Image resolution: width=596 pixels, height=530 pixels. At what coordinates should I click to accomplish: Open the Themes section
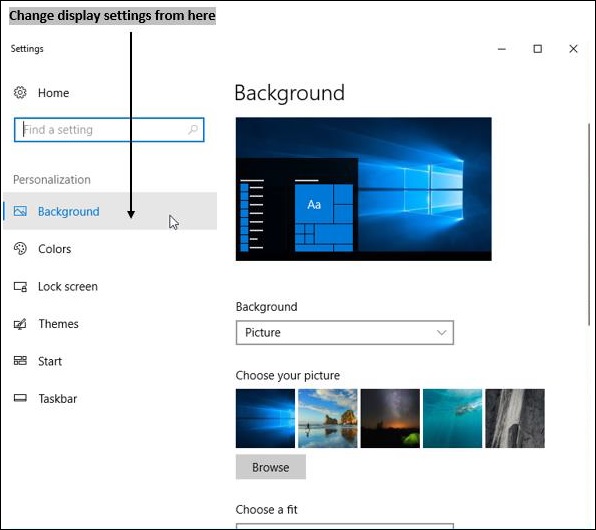pos(58,324)
